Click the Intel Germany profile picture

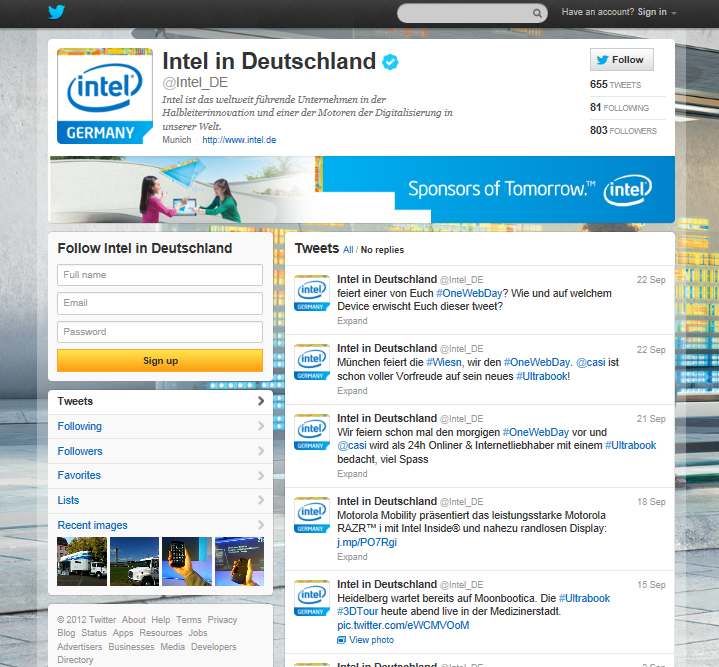point(105,96)
